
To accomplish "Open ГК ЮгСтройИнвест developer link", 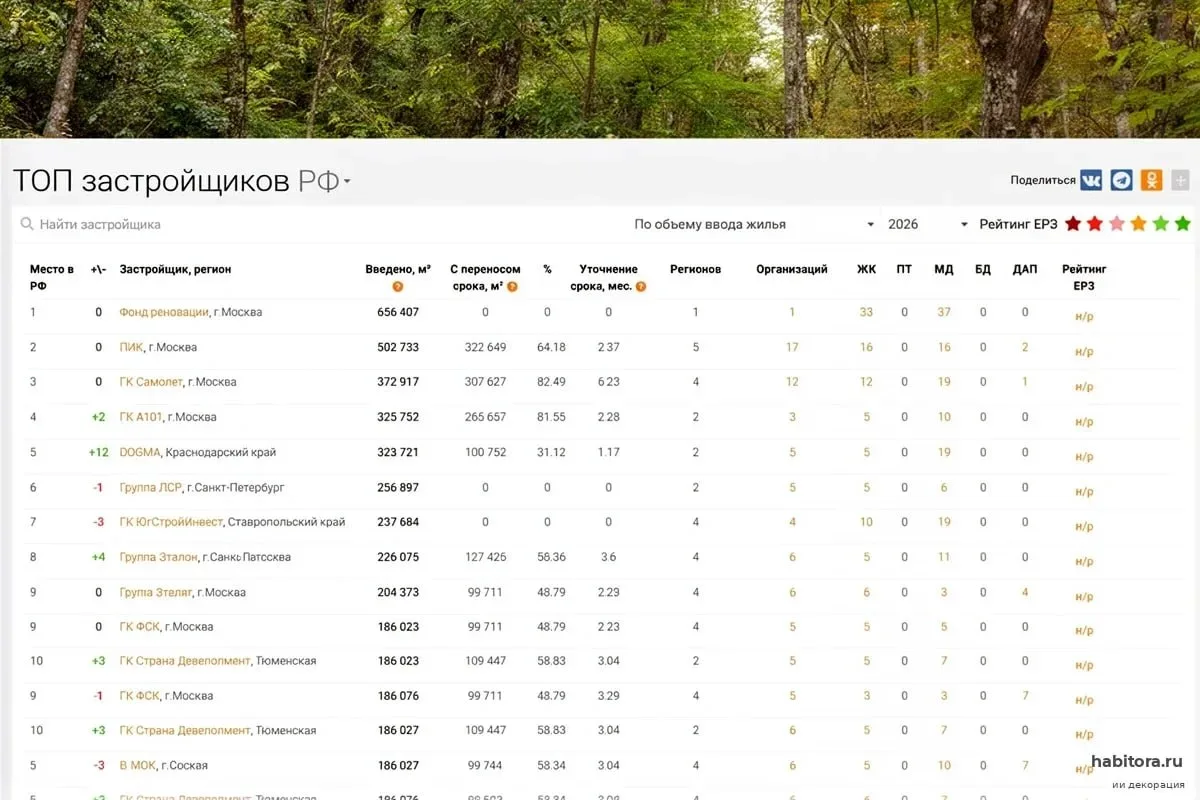I will coord(171,522).
